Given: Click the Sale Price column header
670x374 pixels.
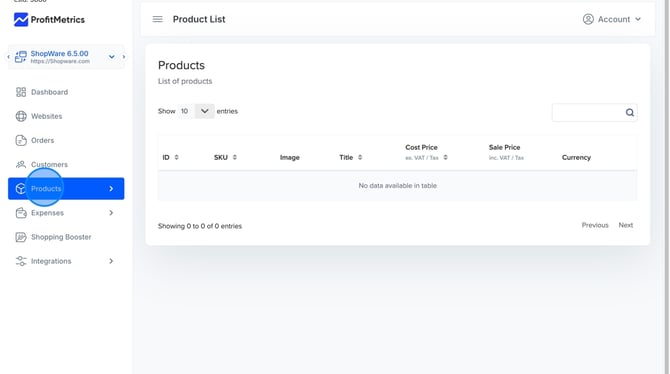Looking at the screenshot, I should (505, 147).
